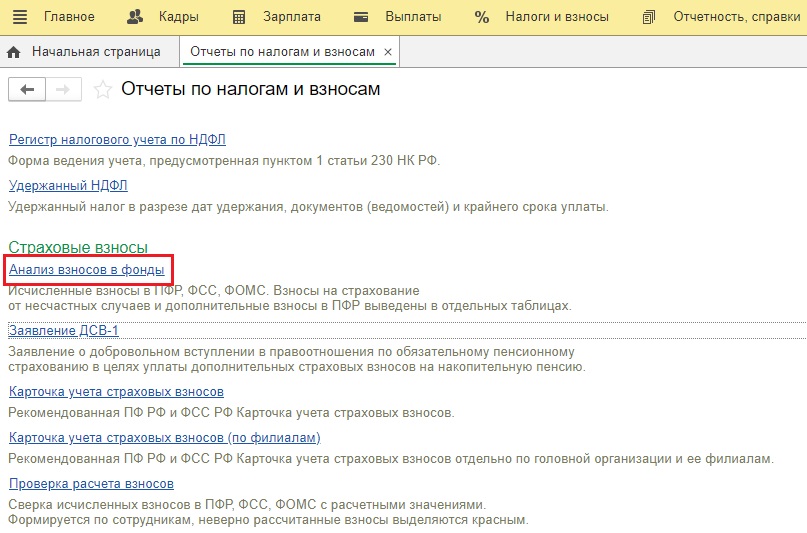Click the Зарплата calculator icon
The width and height of the screenshot is (807, 533).
(x=239, y=17)
